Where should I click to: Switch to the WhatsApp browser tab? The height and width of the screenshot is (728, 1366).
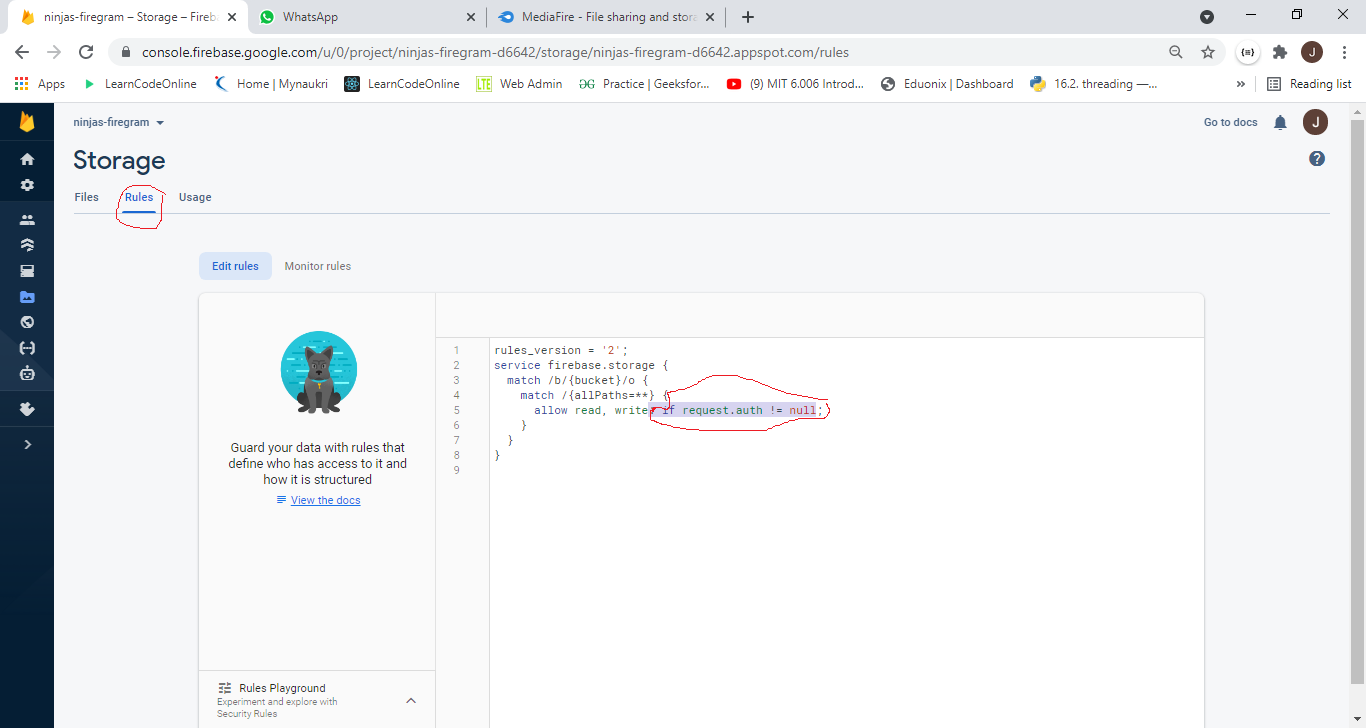tap(368, 17)
